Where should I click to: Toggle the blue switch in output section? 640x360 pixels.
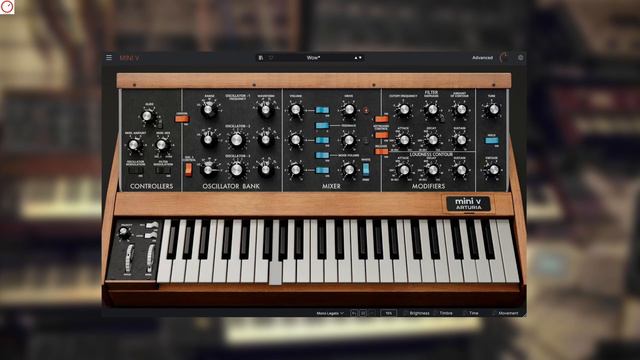point(492,140)
